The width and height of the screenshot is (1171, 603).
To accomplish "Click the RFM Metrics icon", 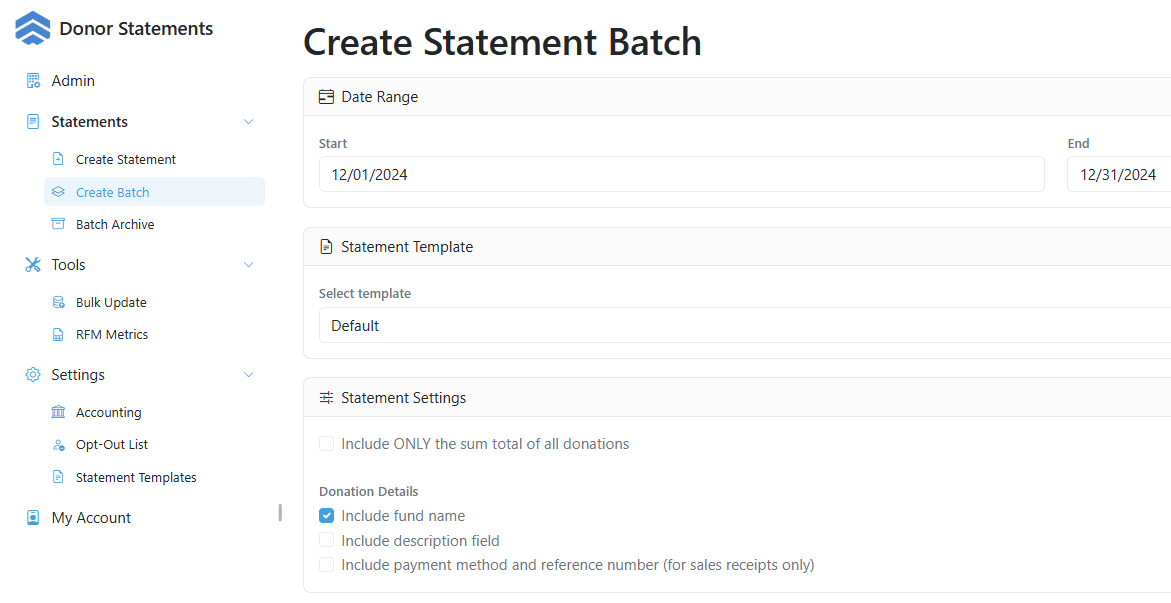I will [59, 333].
